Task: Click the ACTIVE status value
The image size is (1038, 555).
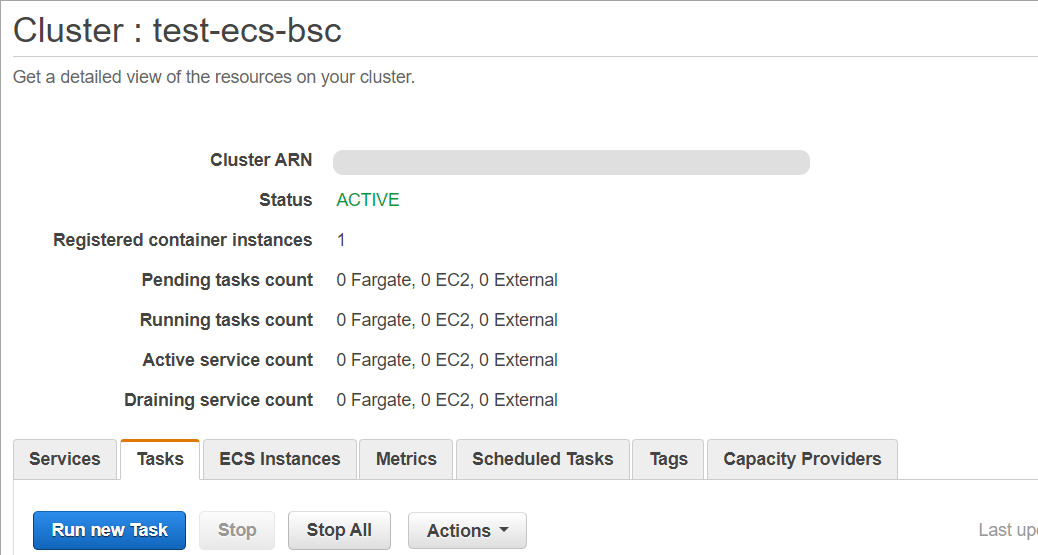Action: pyautogui.click(x=367, y=200)
